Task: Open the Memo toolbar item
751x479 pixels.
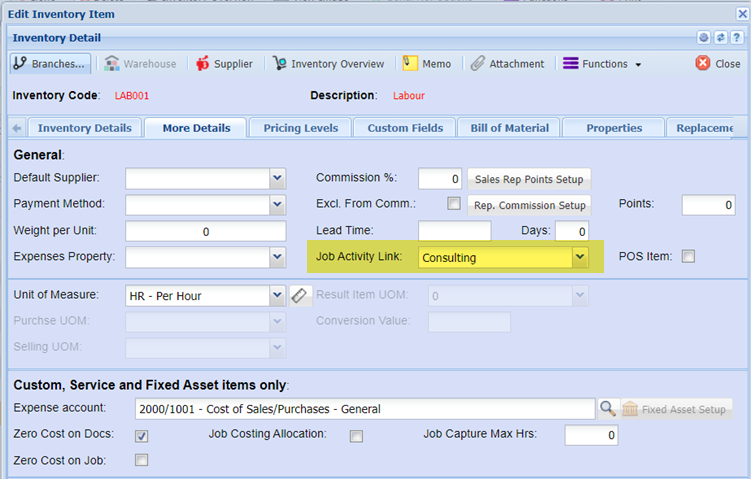Action: point(426,63)
